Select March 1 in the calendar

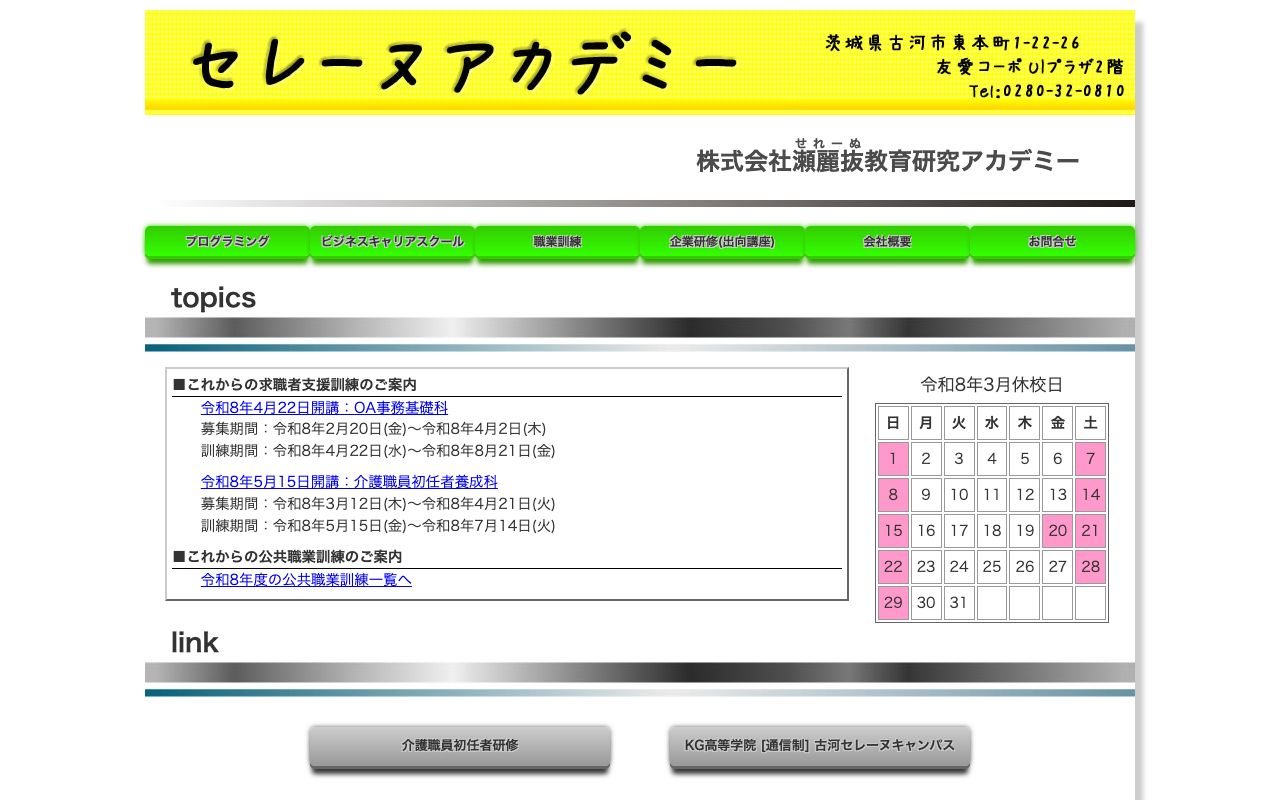[893, 459]
